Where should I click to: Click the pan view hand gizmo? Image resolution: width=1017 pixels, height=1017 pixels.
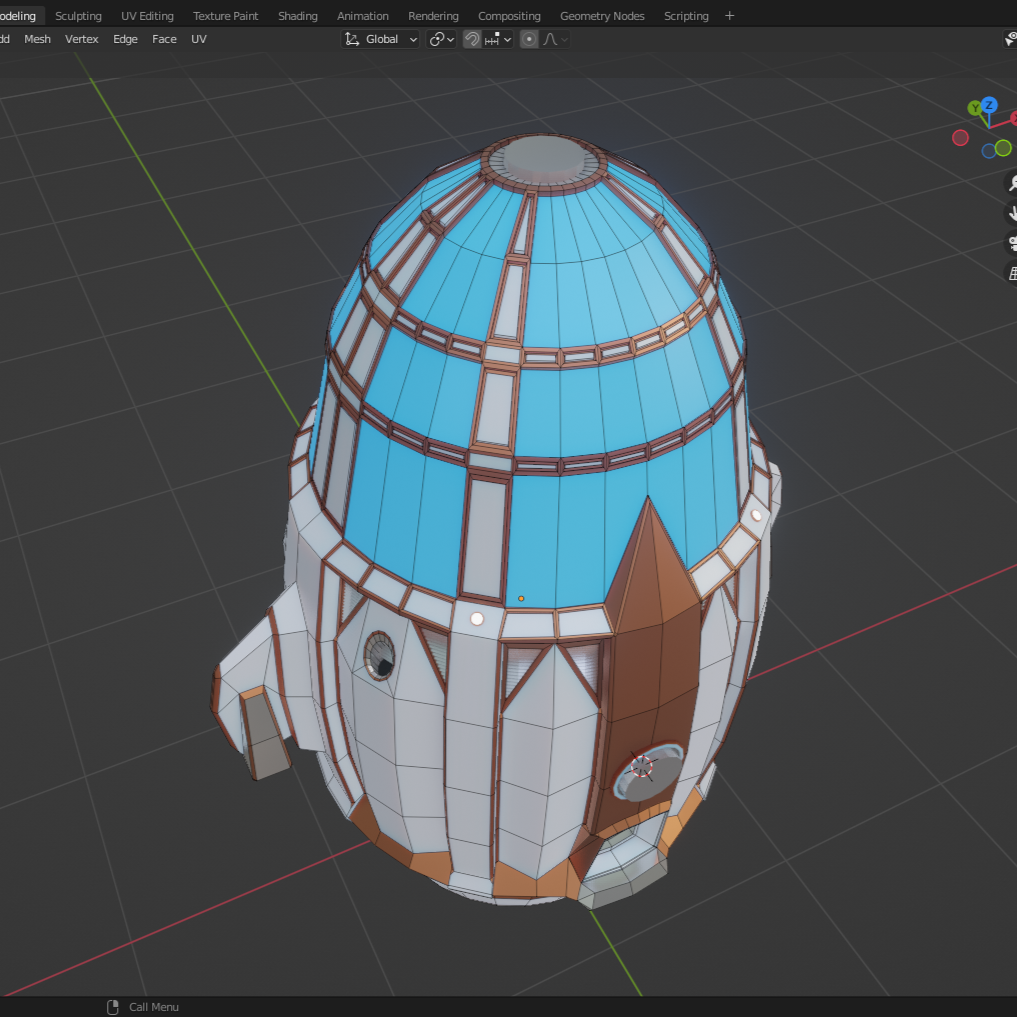(x=1010, y=213)
